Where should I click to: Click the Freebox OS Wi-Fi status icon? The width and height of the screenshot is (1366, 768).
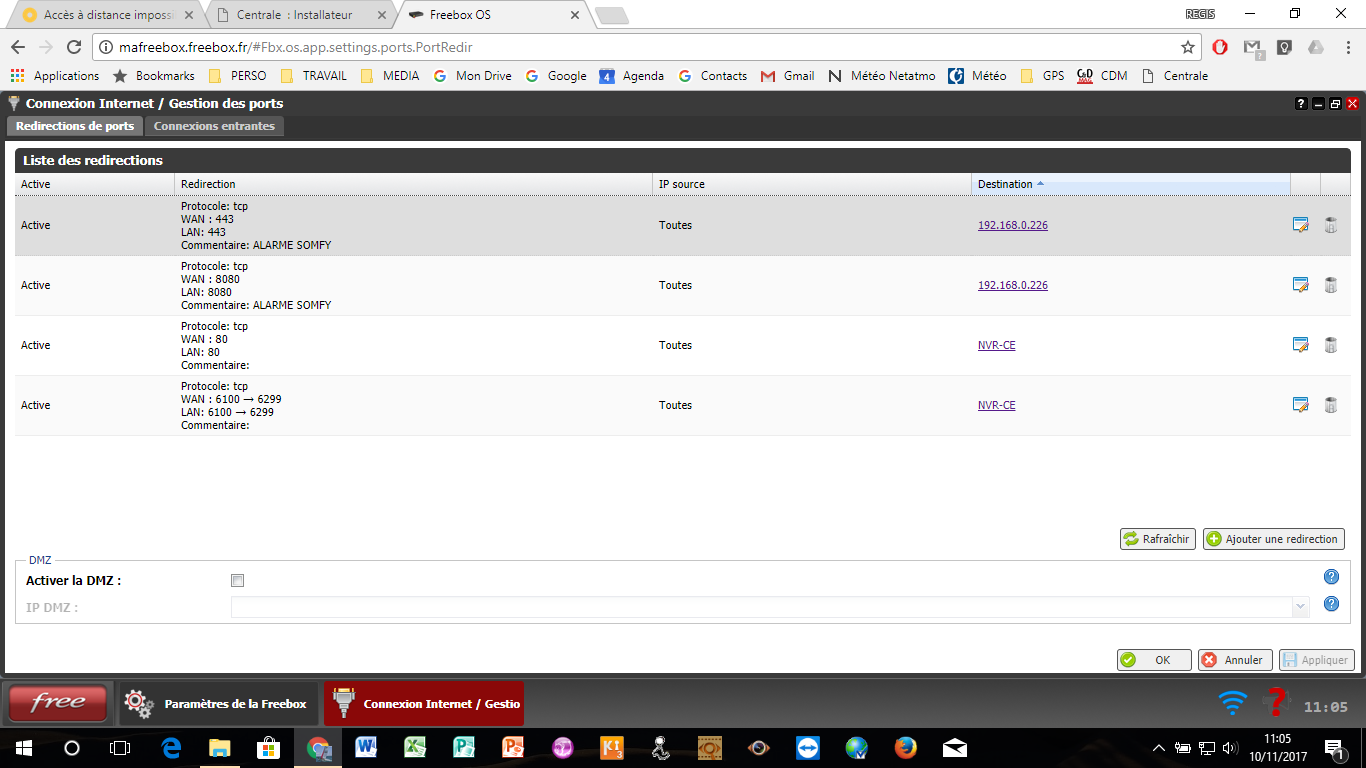point(1233,703)
